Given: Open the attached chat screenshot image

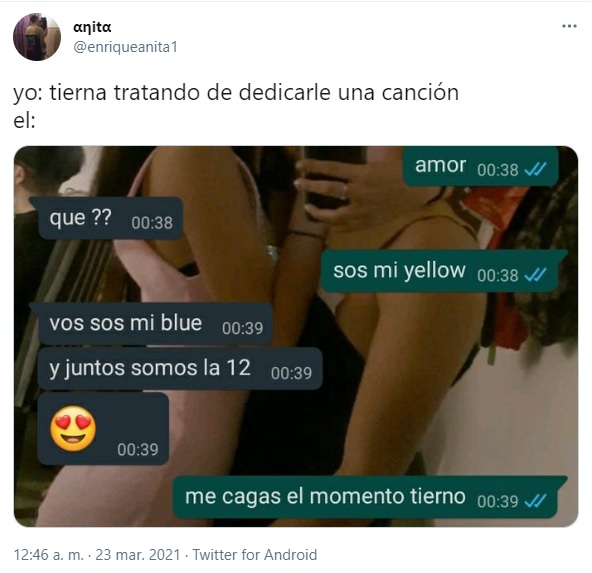Looking at the screenshot, I should pos(296,336).
